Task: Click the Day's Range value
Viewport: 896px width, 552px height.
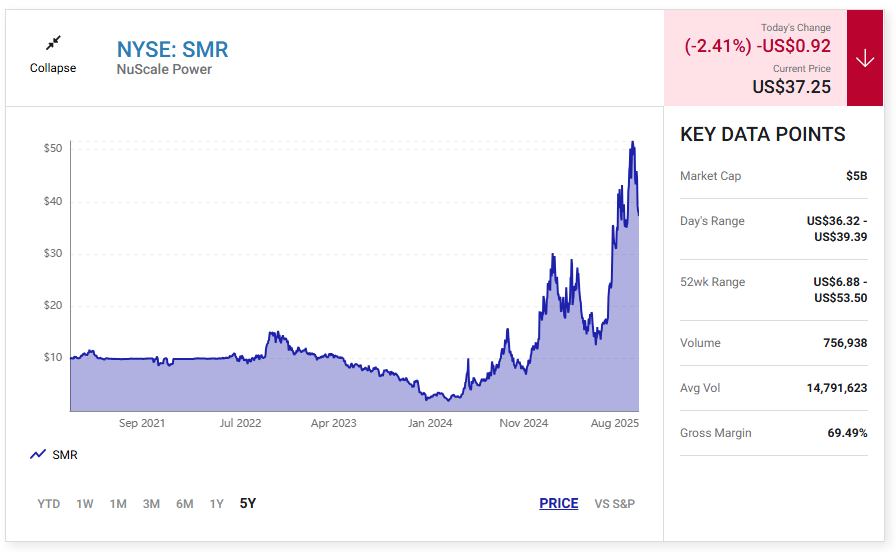Action: (837, 229)
